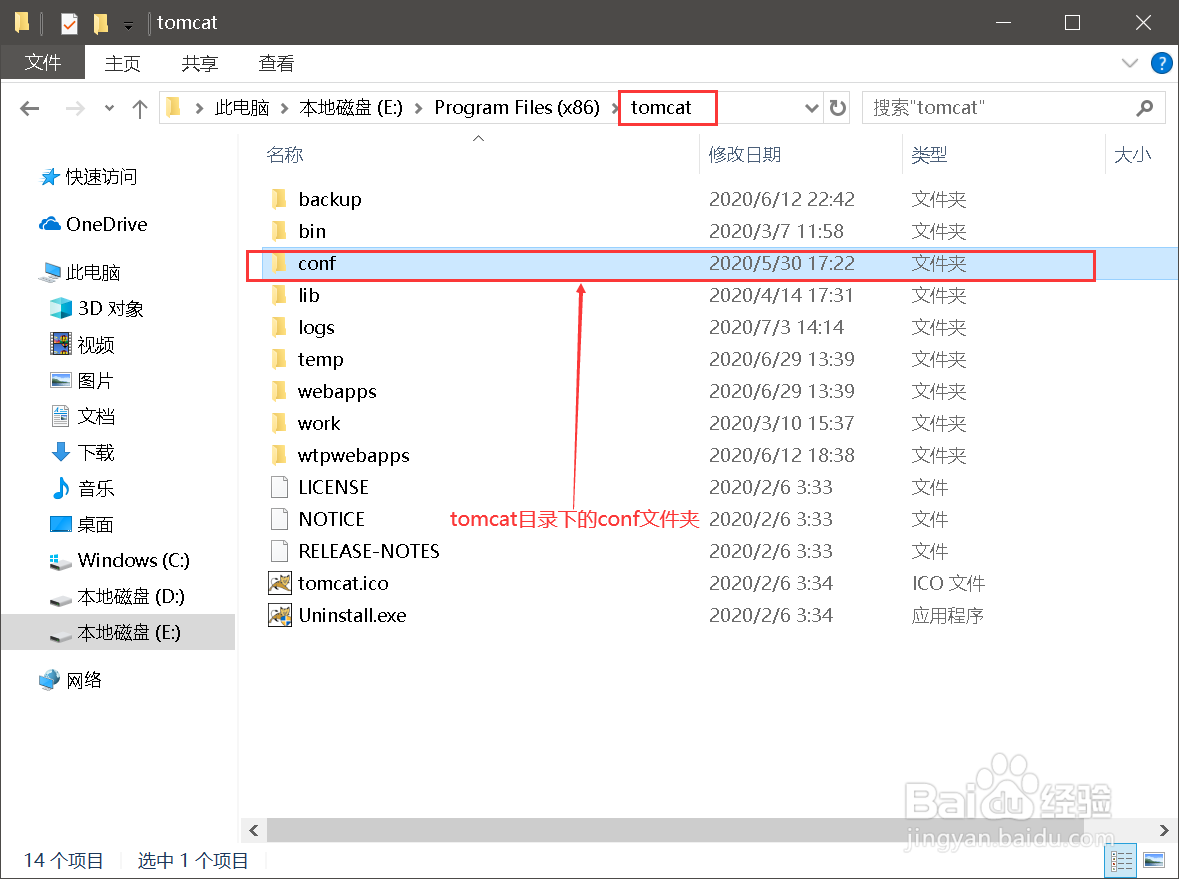The height and width of the screenshot is (879, 1179).
Task: Select the LICENSE file icon
Action: [279, 487]
